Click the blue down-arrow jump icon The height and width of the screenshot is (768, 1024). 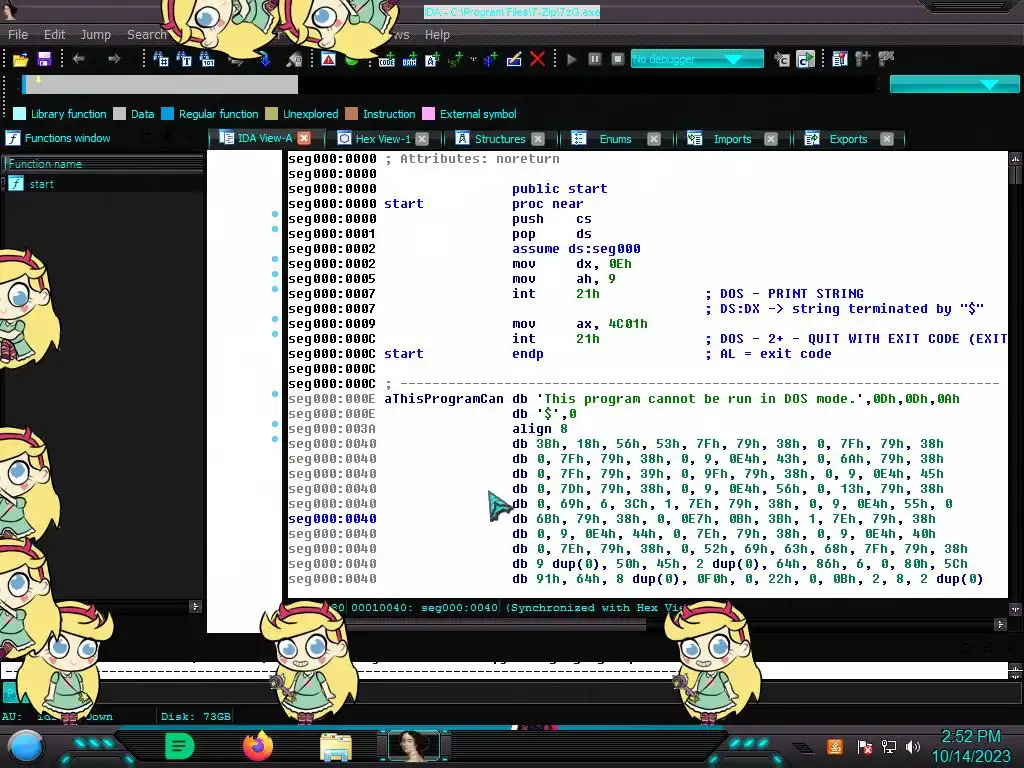[264, 59]
